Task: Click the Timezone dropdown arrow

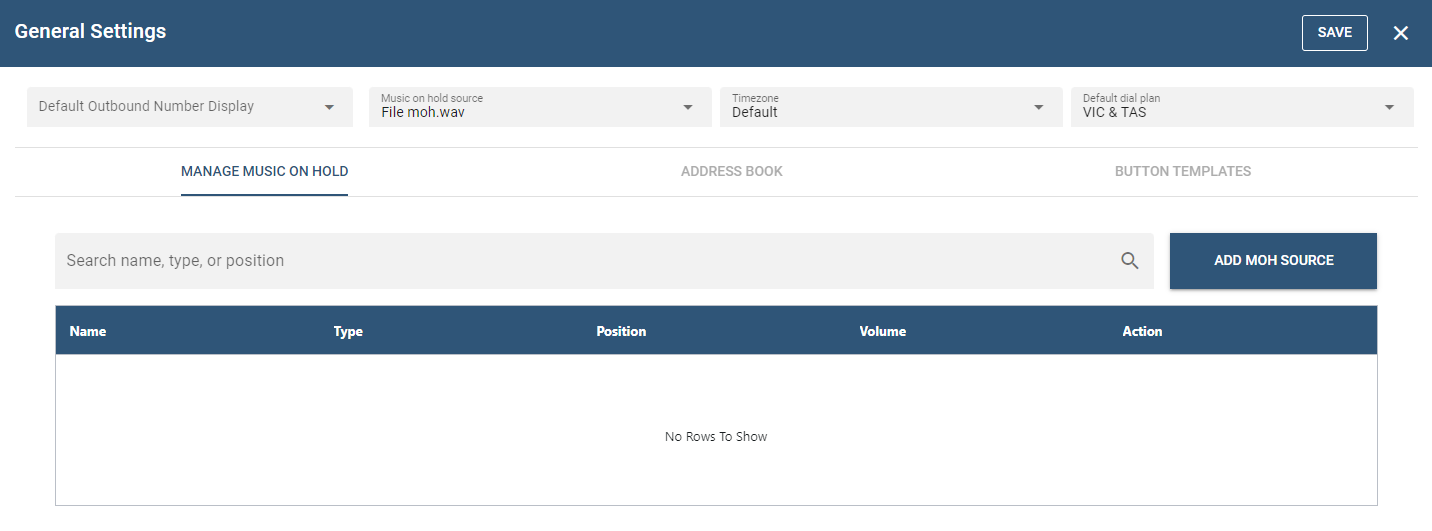Action: click(1039, 107)
